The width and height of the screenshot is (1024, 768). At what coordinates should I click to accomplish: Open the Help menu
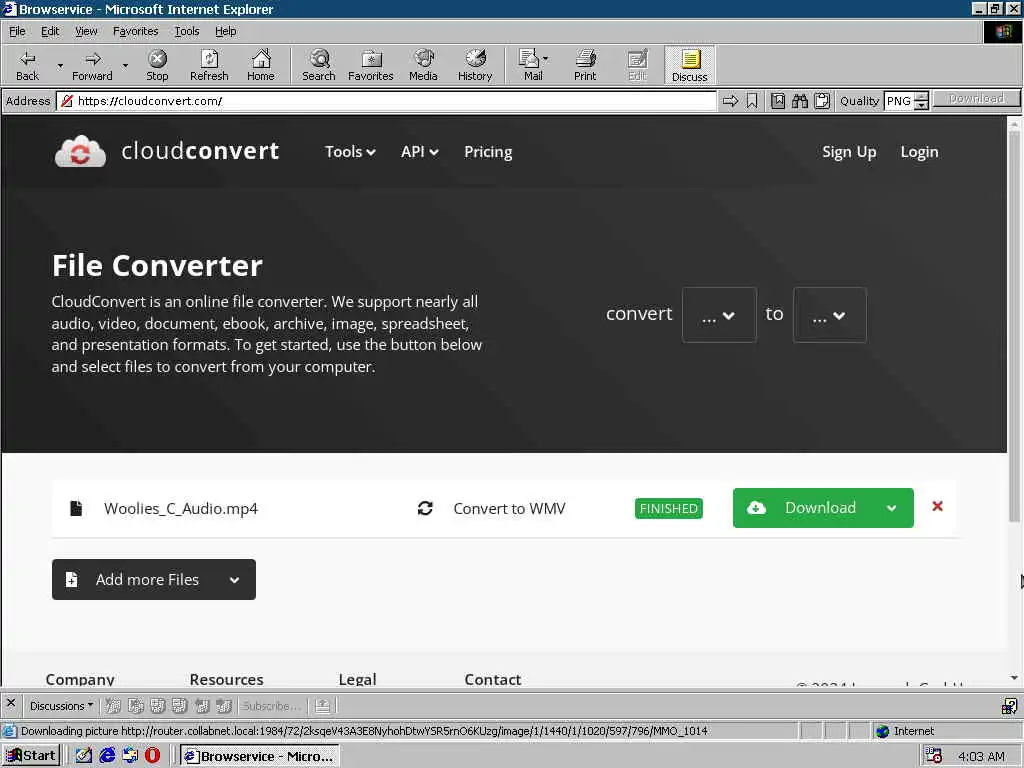click(x=225, y=31)
